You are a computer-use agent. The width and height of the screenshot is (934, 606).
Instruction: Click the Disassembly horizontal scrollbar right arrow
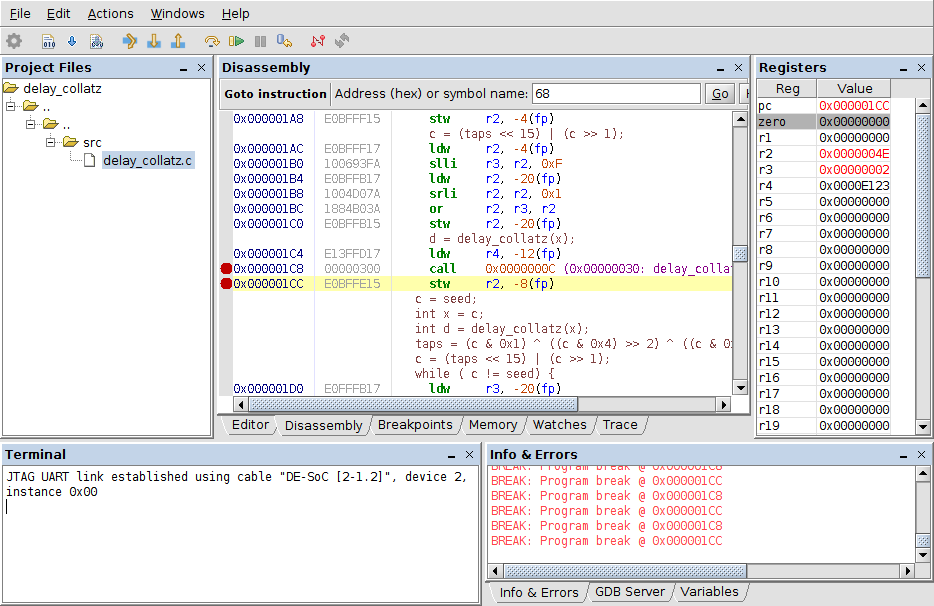724,405
